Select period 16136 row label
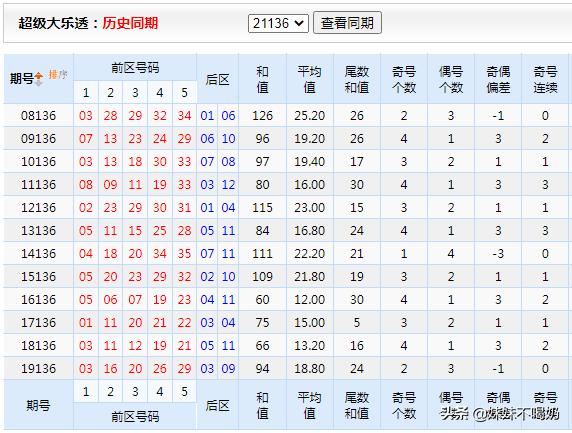The image size is (572, 433). pyautogui.click(x=38, y=299)
